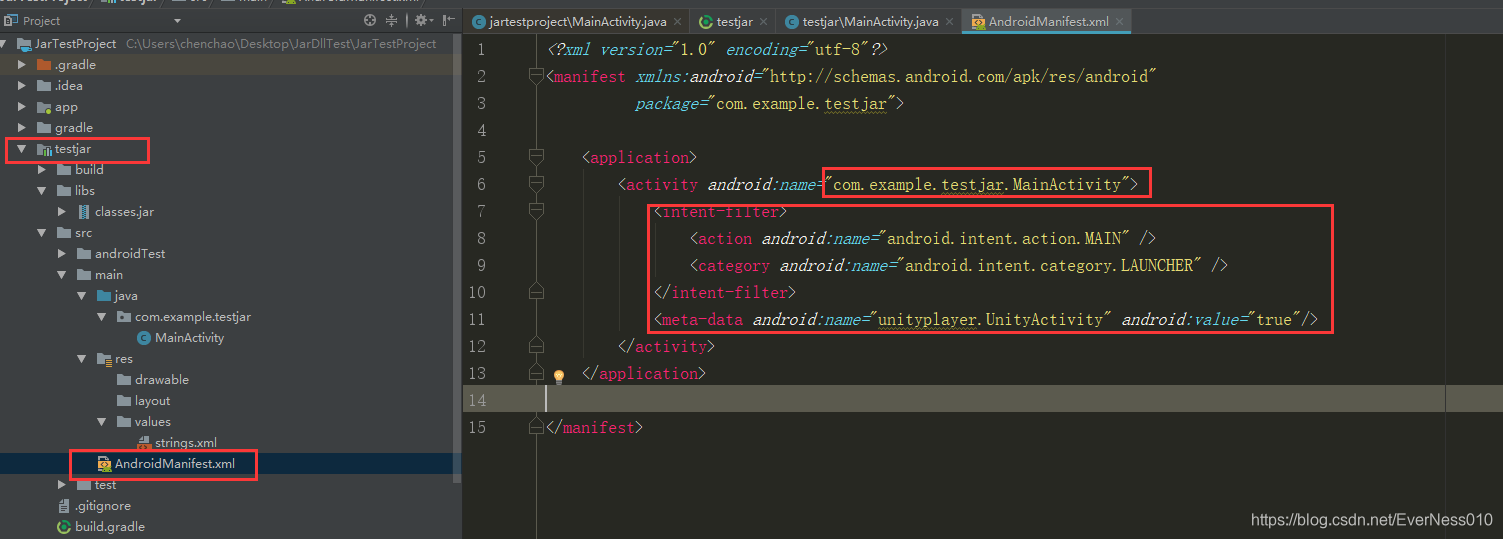
Task: Fold the activity tag at line 6
Action: tap(536, 184)
